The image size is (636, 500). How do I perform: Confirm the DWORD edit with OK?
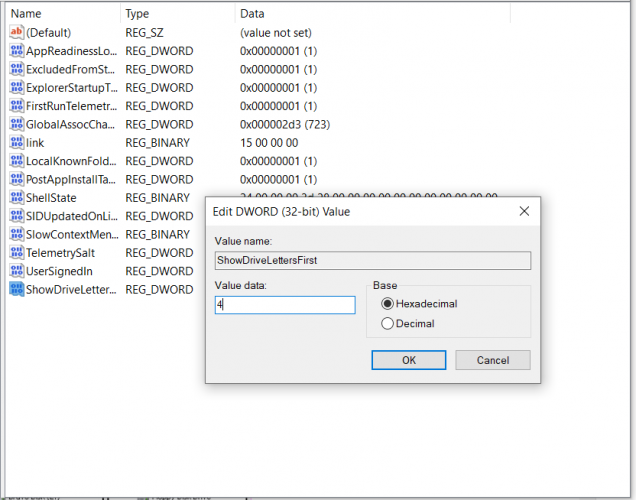point(409,360)
